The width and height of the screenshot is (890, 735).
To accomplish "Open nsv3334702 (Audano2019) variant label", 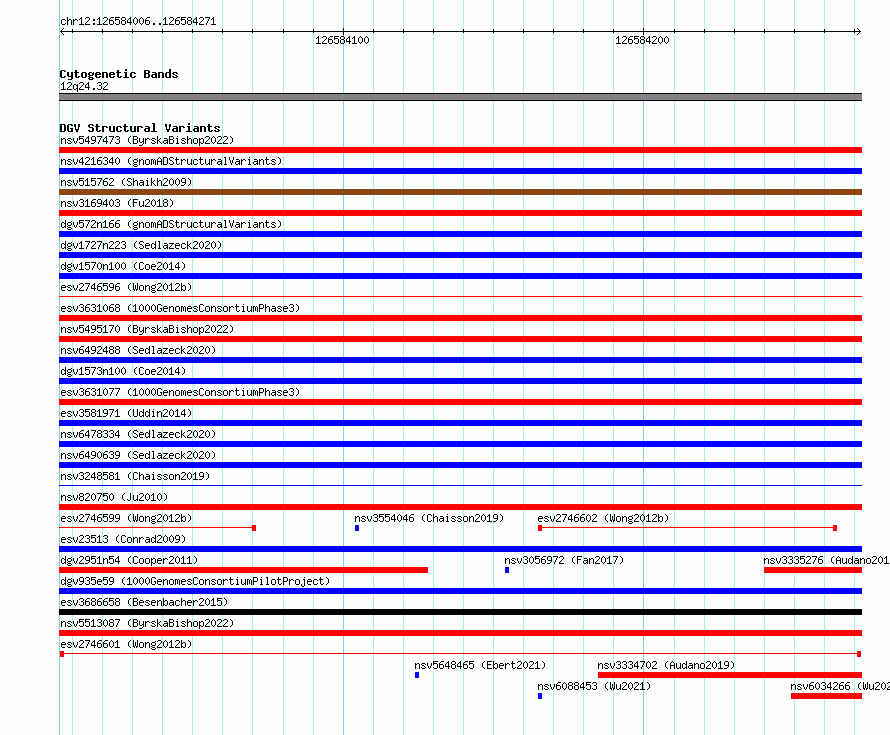I will (x=666, y=665).
